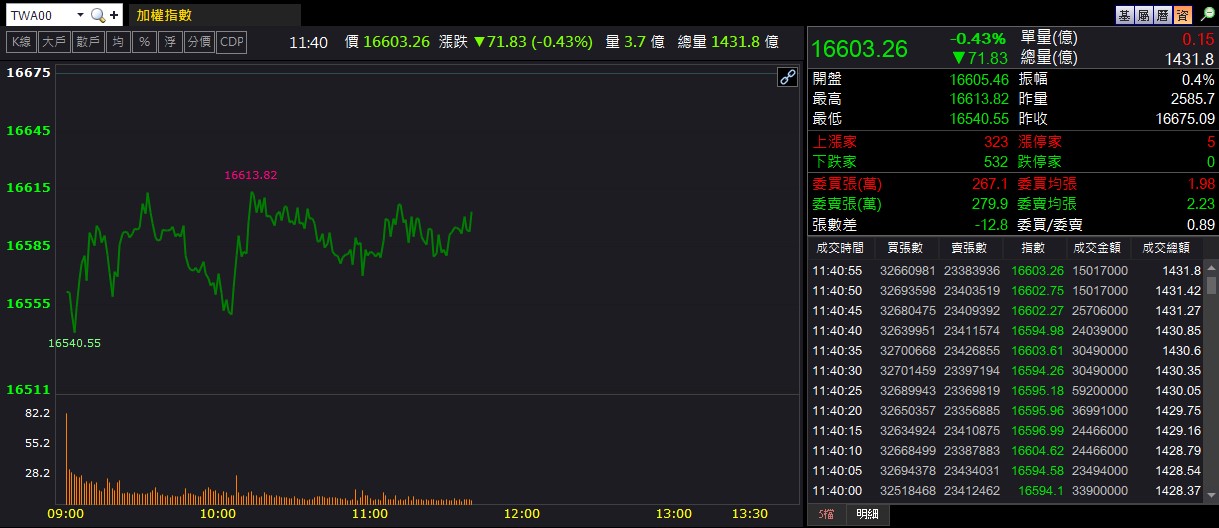Click the 13:30 time axis label
Viewport: 1219px width, 528px height.
tap(750, 513)
